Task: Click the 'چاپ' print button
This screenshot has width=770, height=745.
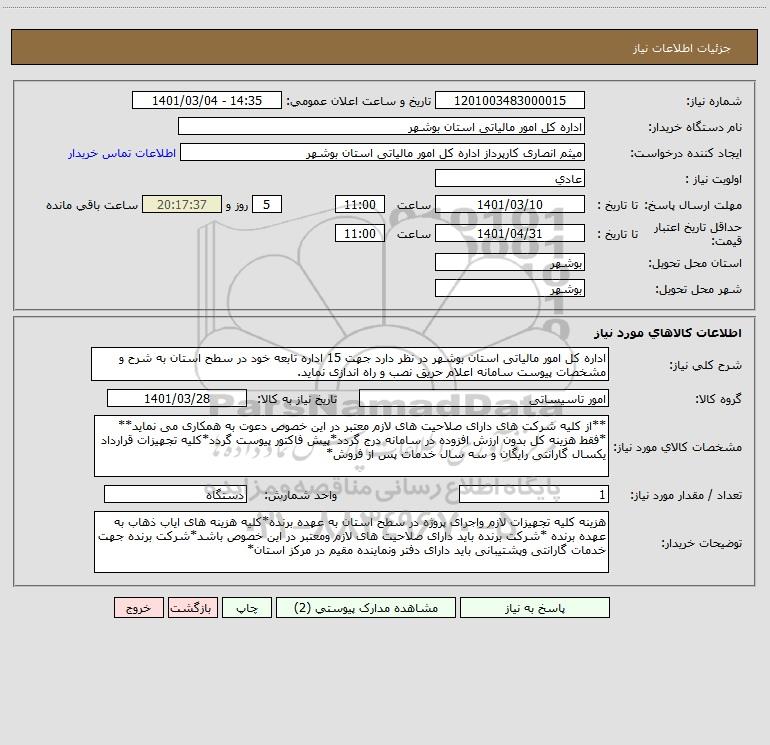Action: tap(247, 608)
